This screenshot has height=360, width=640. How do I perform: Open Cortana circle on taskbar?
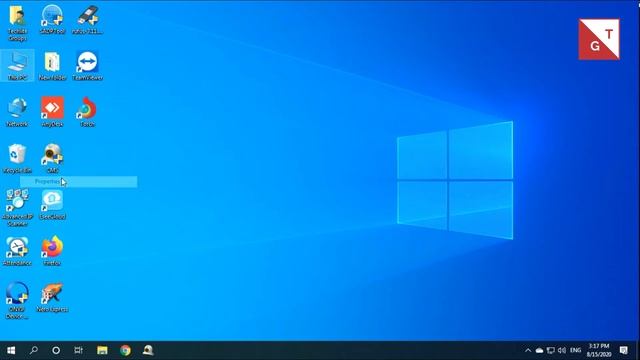pos(56,350)
